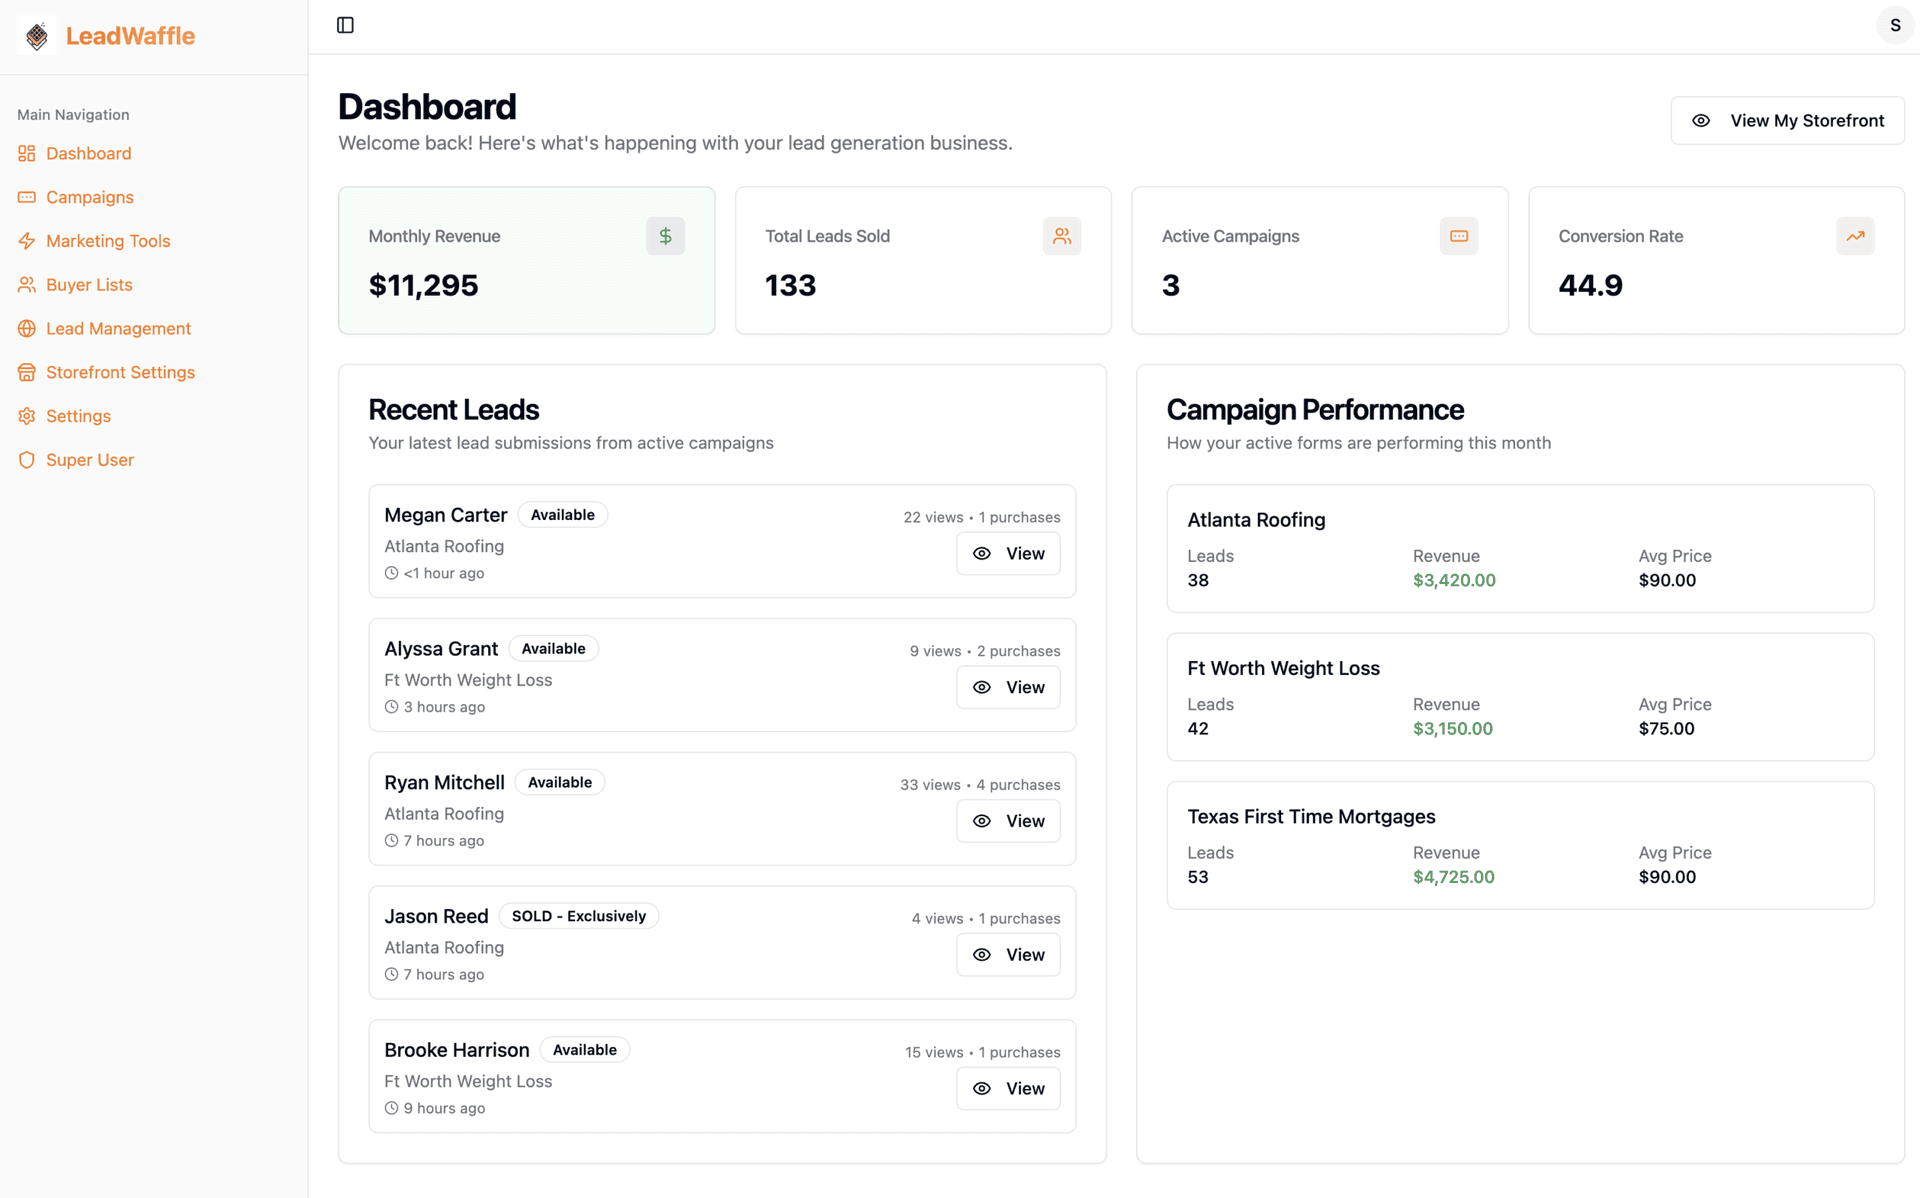The width and height of the screenshot is (1920, 1198).
Task: Click View My Storefront button
Action: point(1788,120)
